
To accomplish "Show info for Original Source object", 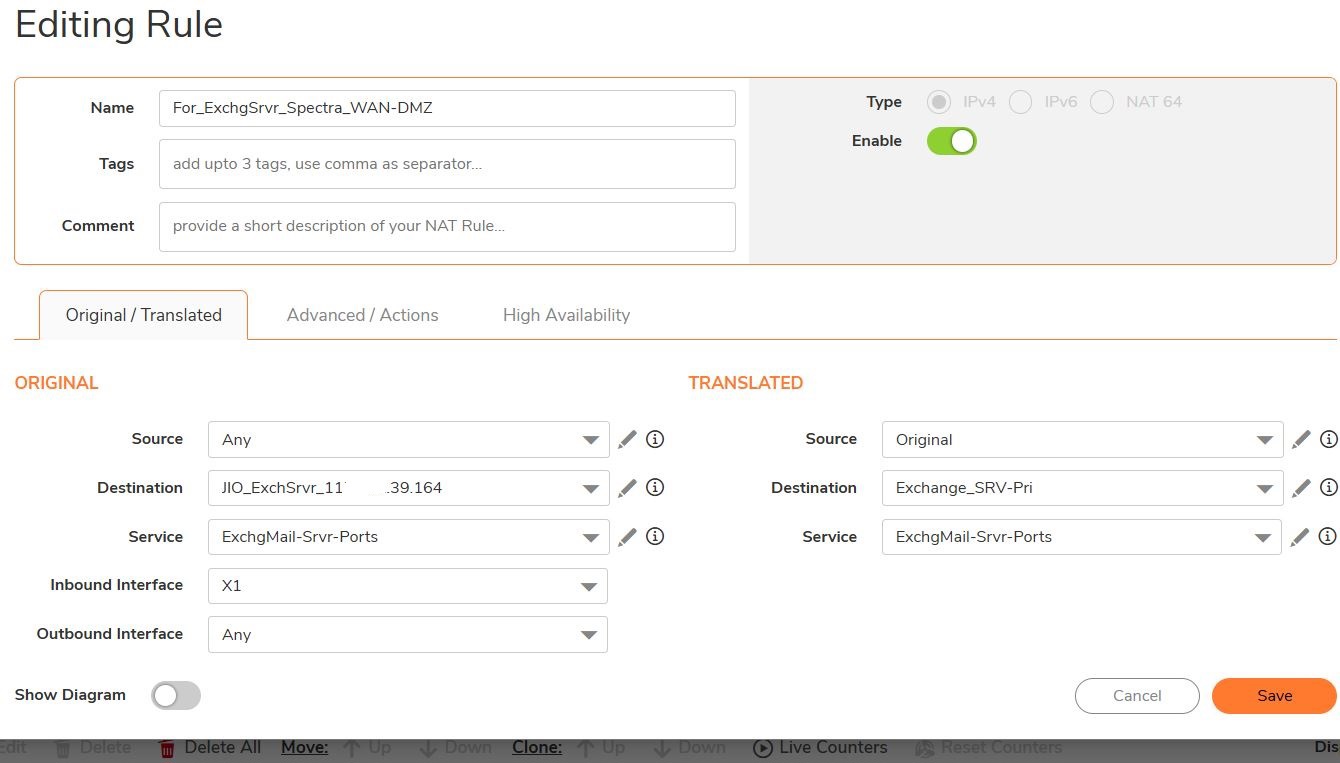I will 655,439.
